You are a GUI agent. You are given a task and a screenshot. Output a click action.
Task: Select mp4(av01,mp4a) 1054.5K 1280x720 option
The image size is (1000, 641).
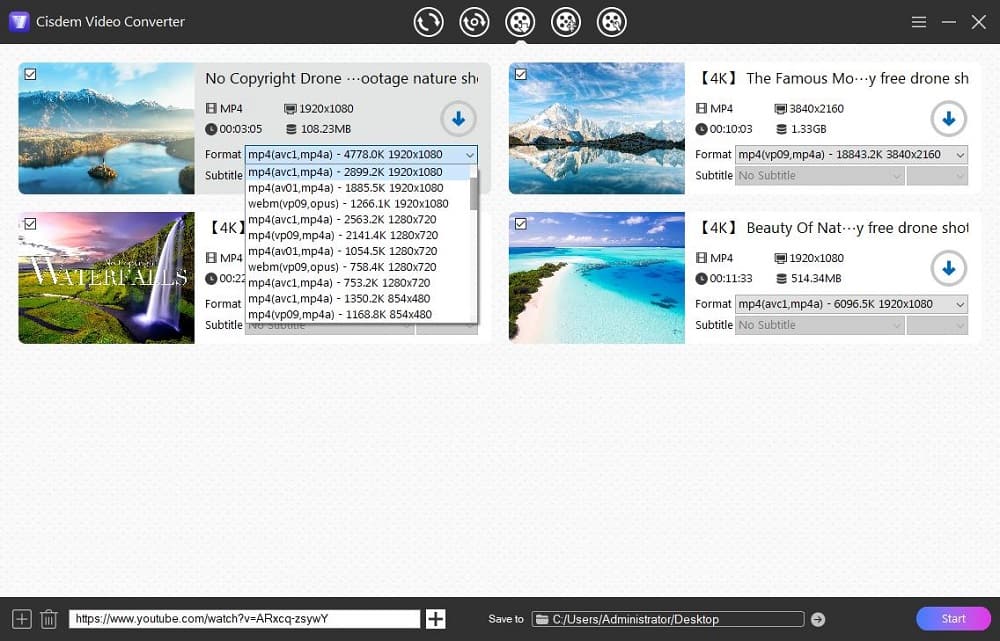coord(358,251)
